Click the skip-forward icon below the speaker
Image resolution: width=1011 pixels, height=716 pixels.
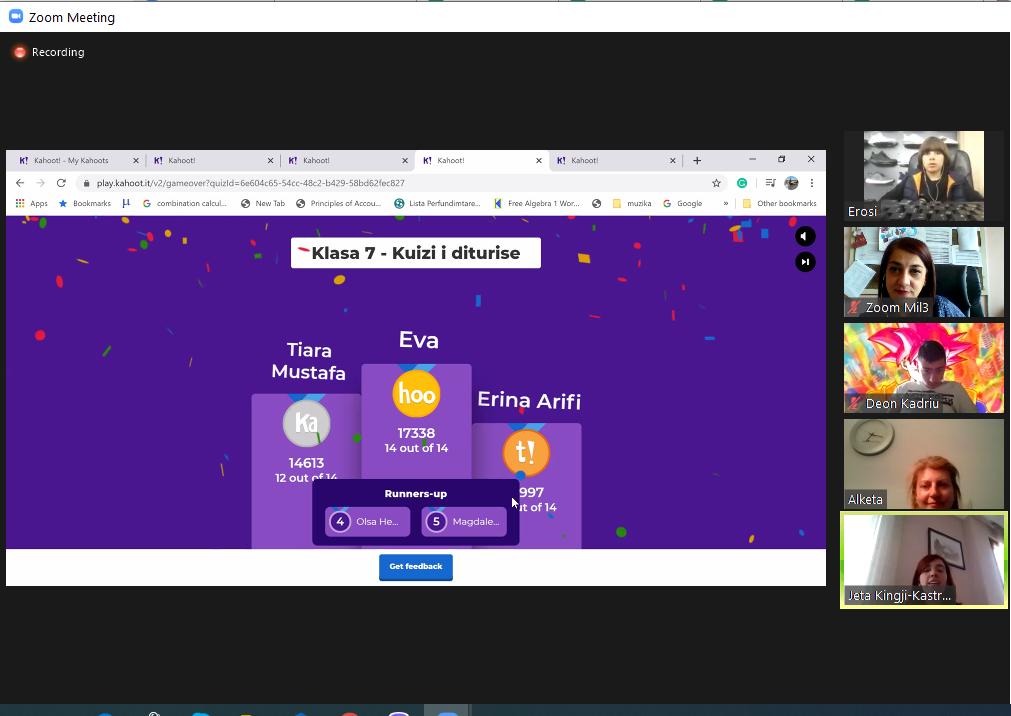coord(805,262)
